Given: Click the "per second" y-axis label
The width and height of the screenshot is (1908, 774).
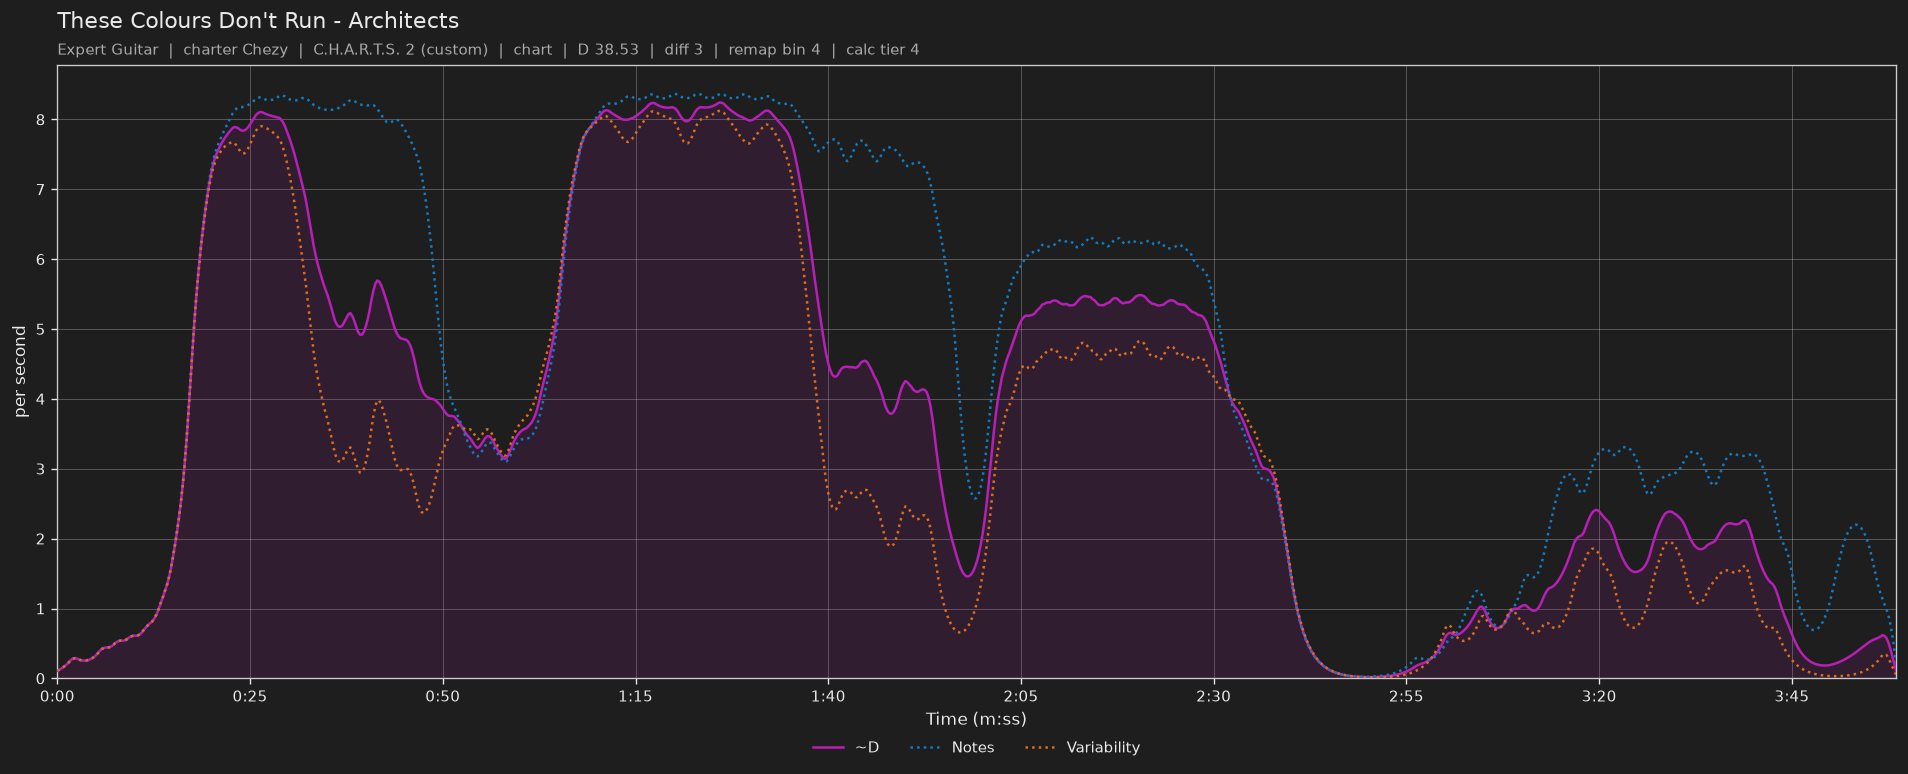Looking at the screenshot, I should (20, 372).
